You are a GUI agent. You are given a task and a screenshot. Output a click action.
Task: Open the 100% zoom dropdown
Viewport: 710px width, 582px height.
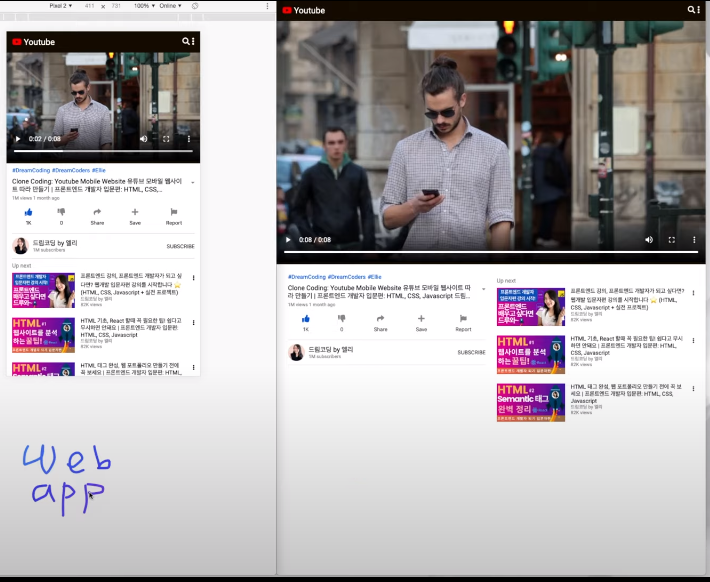coord(144,6)
